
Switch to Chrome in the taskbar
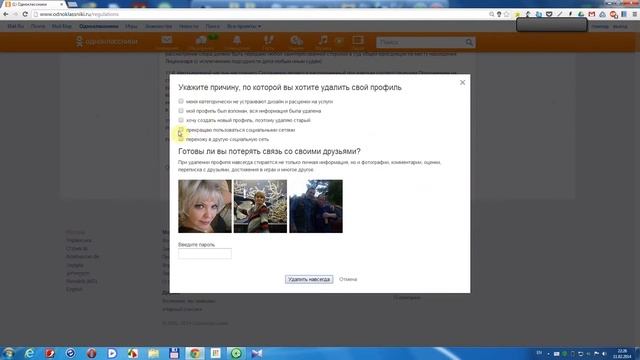(195, 353)
